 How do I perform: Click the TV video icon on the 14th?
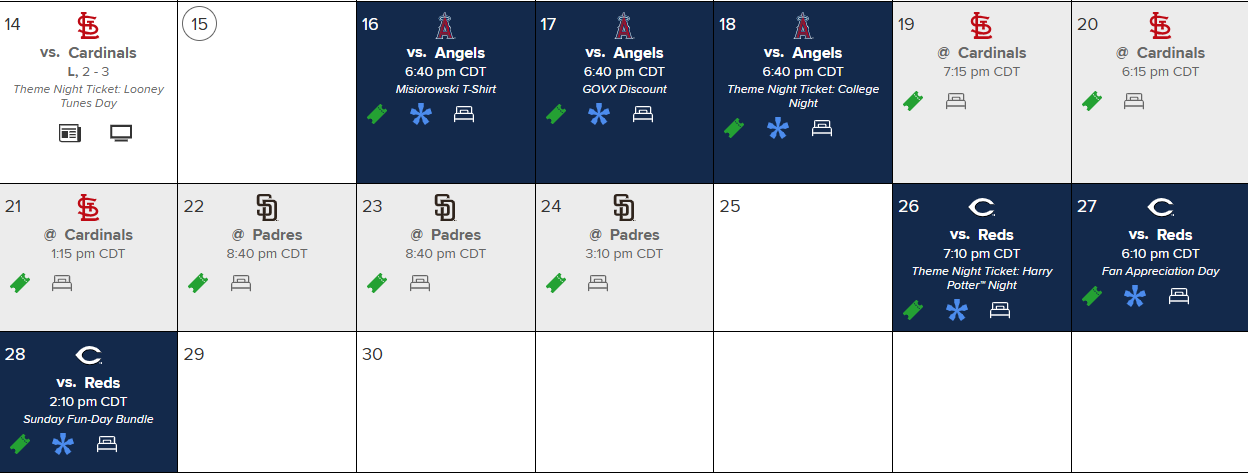click(121, 133)
